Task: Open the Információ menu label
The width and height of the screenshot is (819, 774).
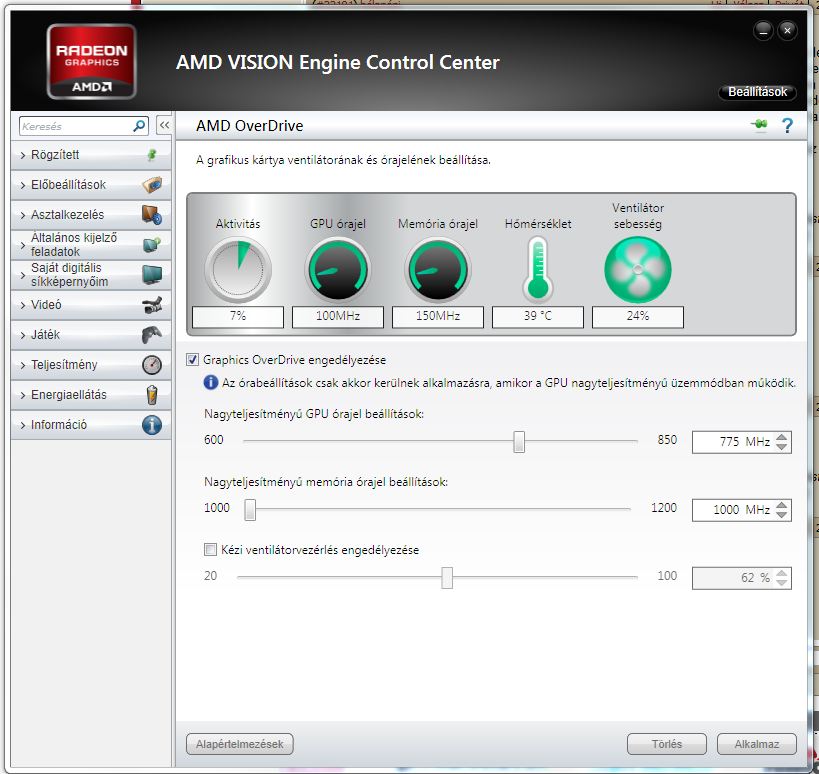Action: (59, 425)
